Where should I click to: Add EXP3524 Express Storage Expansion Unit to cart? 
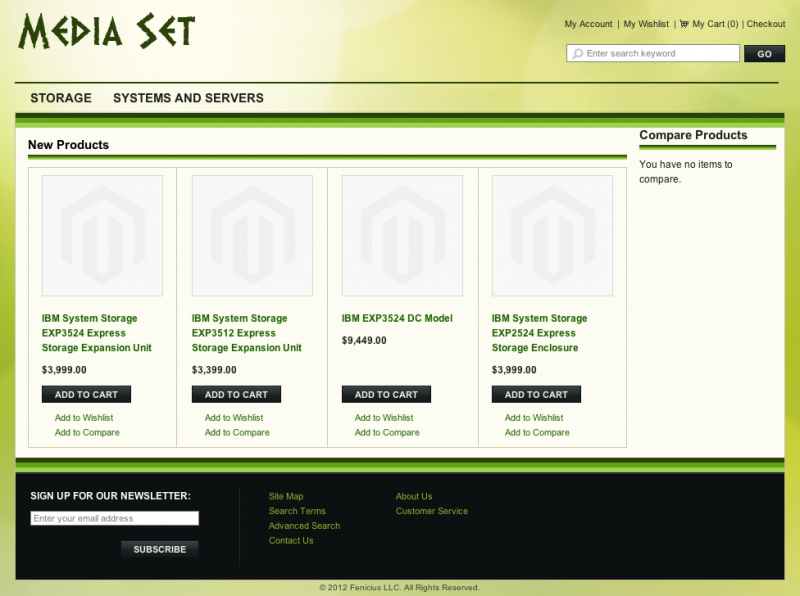tap(86, 394)
